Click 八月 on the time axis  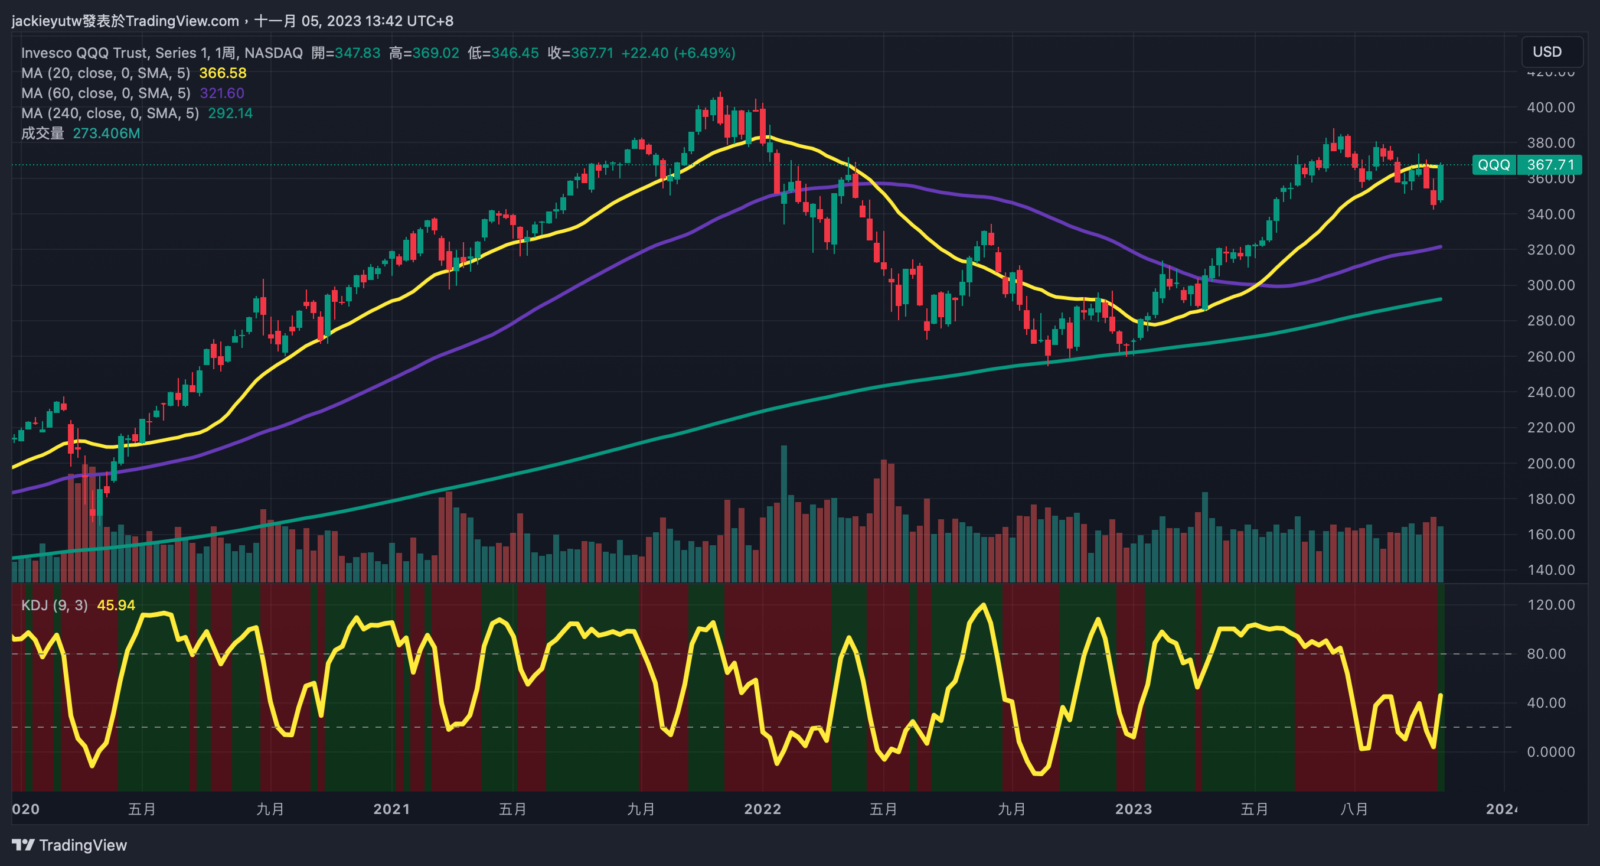[x=1354, y=809]
